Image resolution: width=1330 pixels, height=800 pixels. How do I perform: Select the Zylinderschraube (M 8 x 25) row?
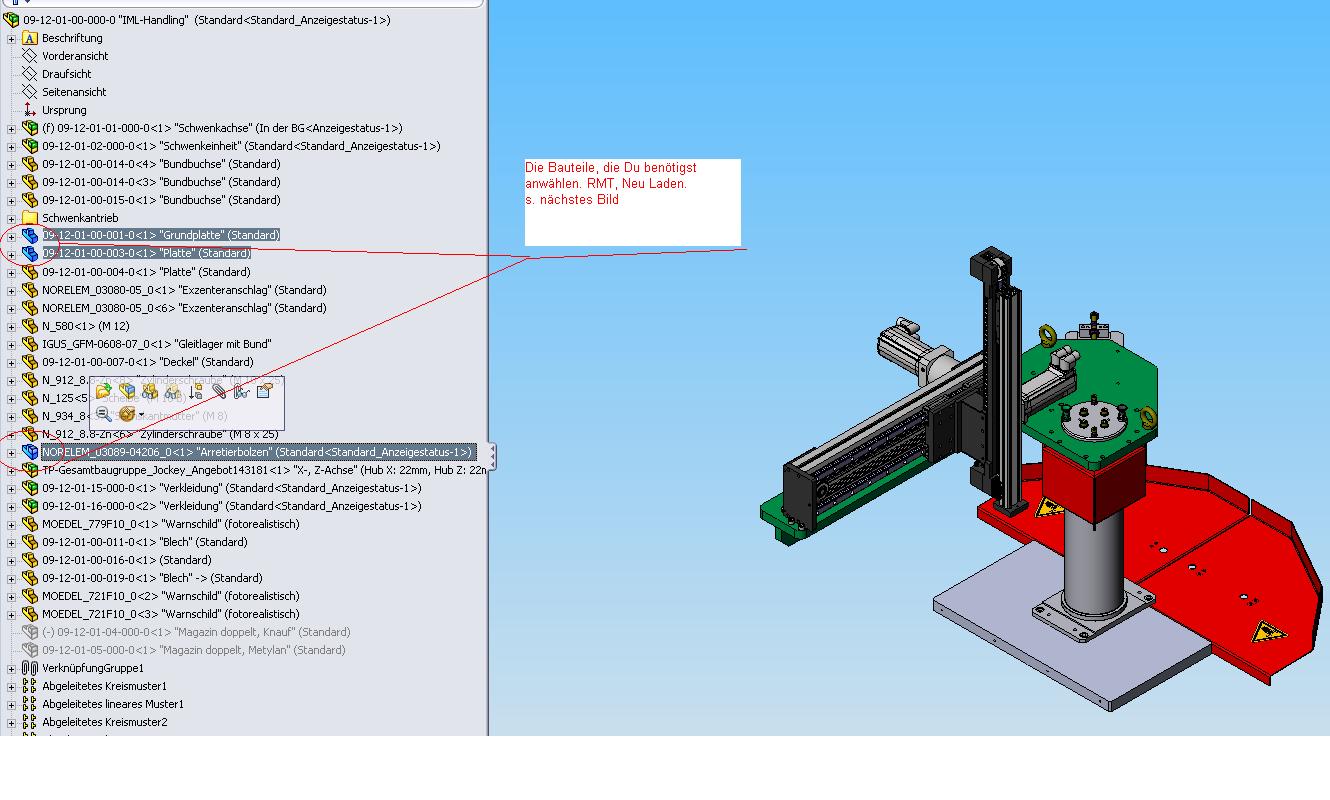(160, 434)
